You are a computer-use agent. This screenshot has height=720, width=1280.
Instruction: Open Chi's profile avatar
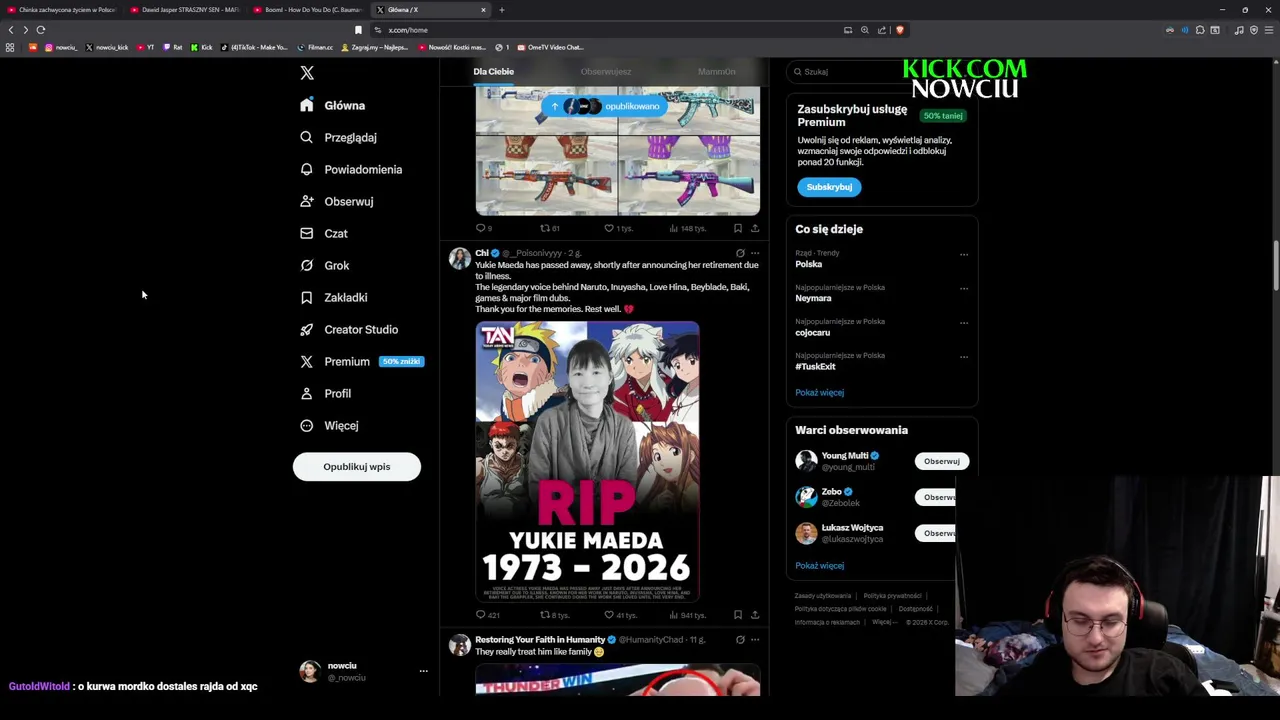tap(459, 259)
